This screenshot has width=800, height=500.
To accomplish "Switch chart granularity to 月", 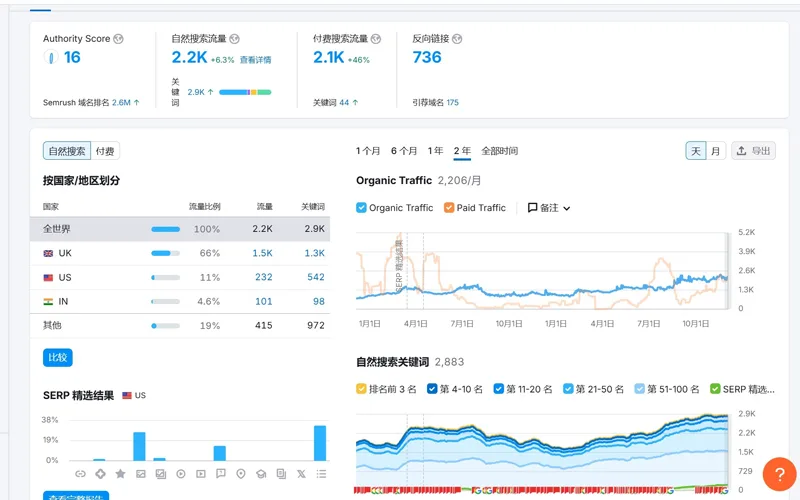I will pos(715,151).
